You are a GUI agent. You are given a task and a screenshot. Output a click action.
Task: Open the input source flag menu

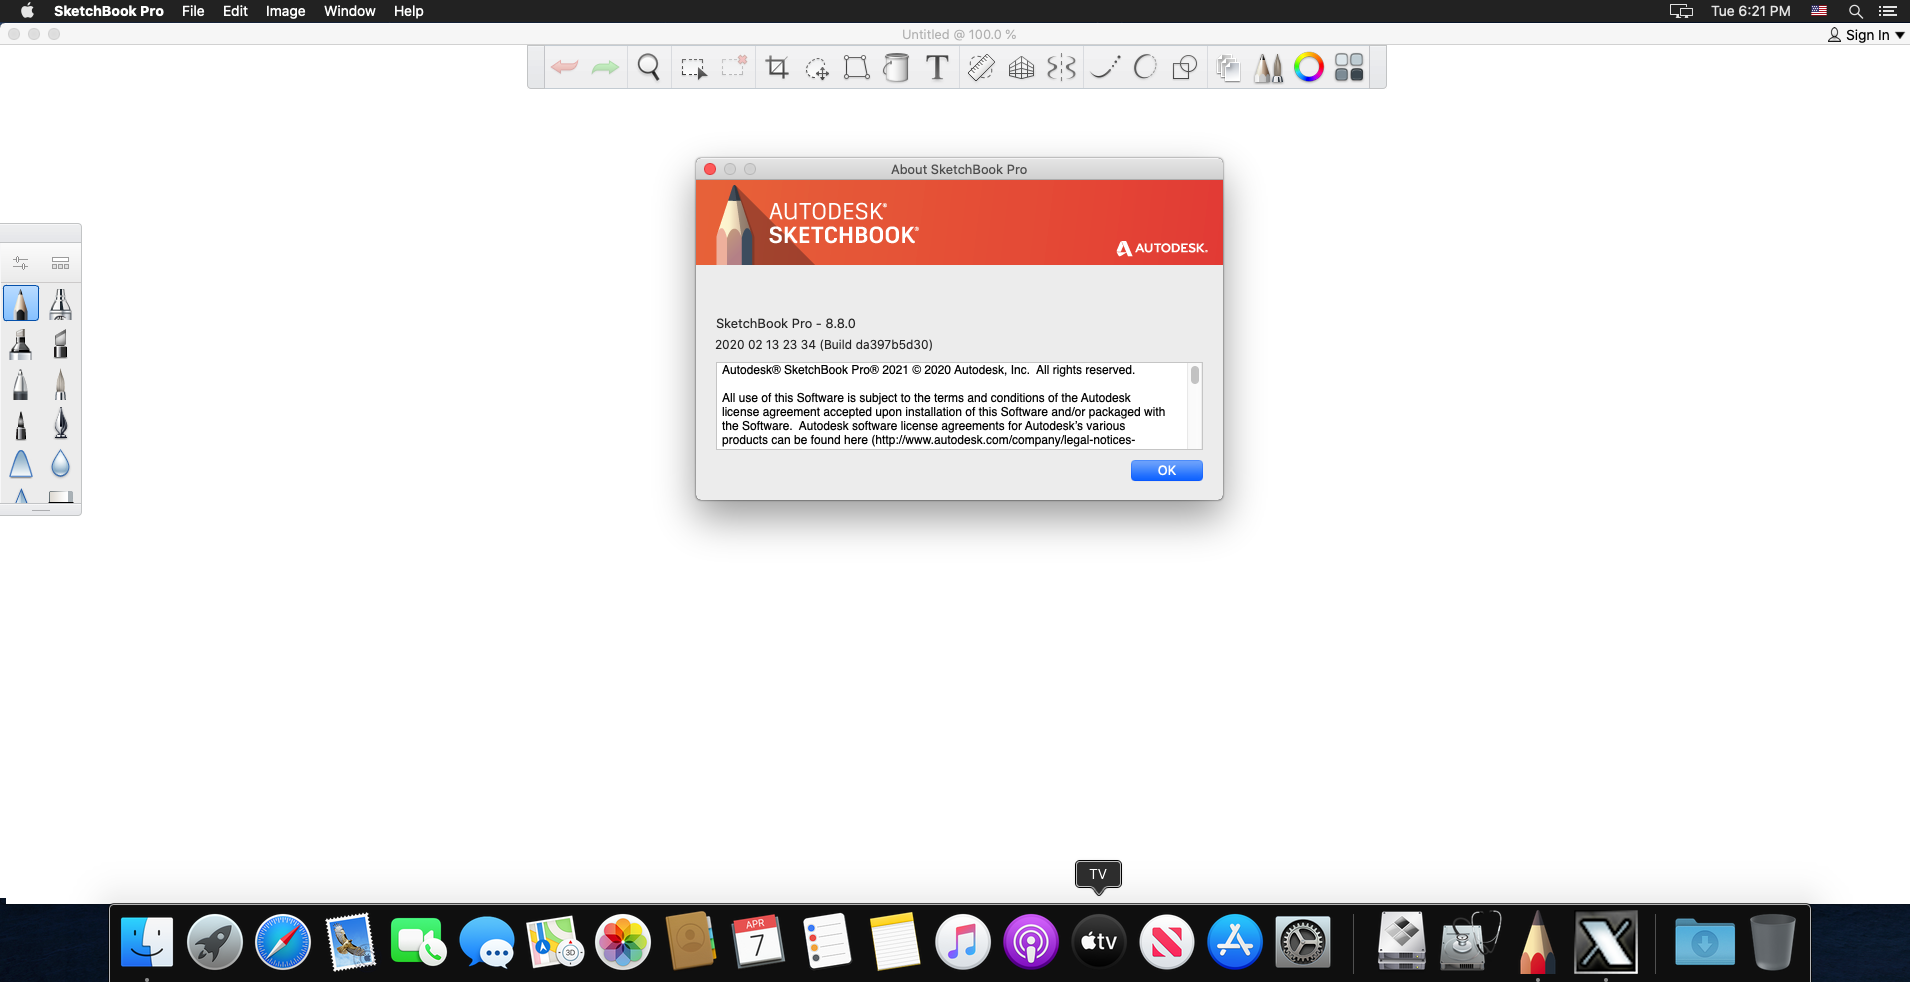(1819, 11)
